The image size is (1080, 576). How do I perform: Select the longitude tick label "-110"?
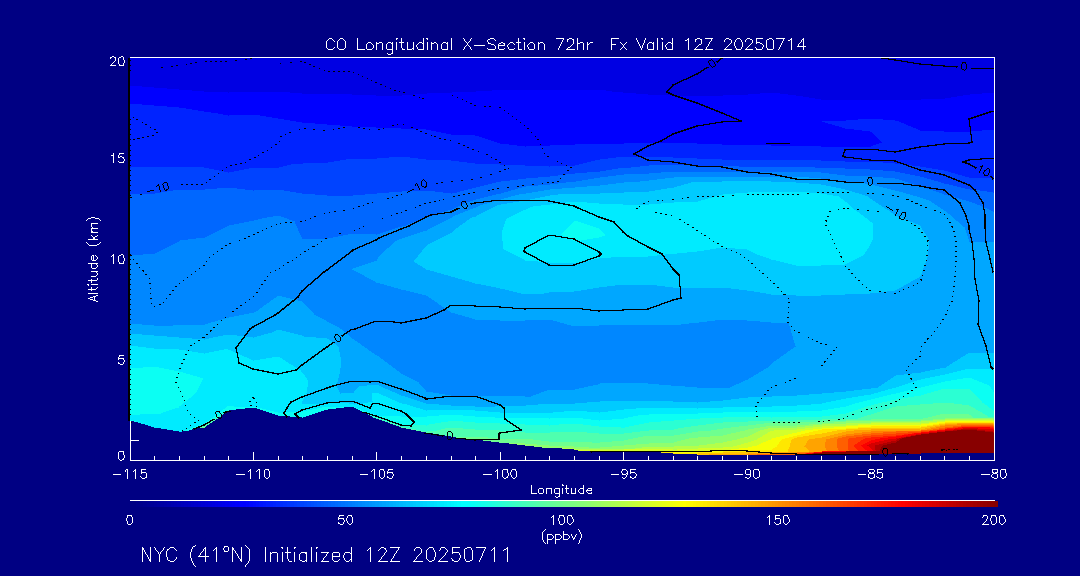click(253, 475)
